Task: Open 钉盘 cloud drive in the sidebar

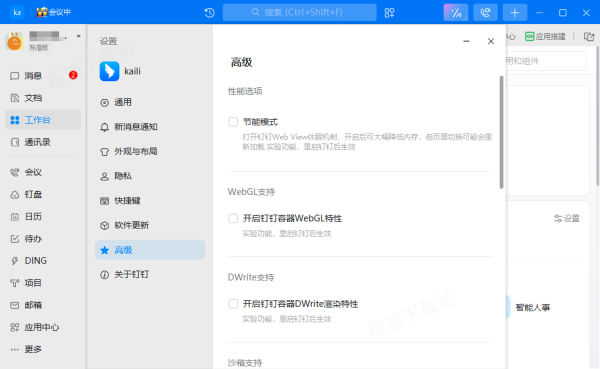Action: pos(43,194)
